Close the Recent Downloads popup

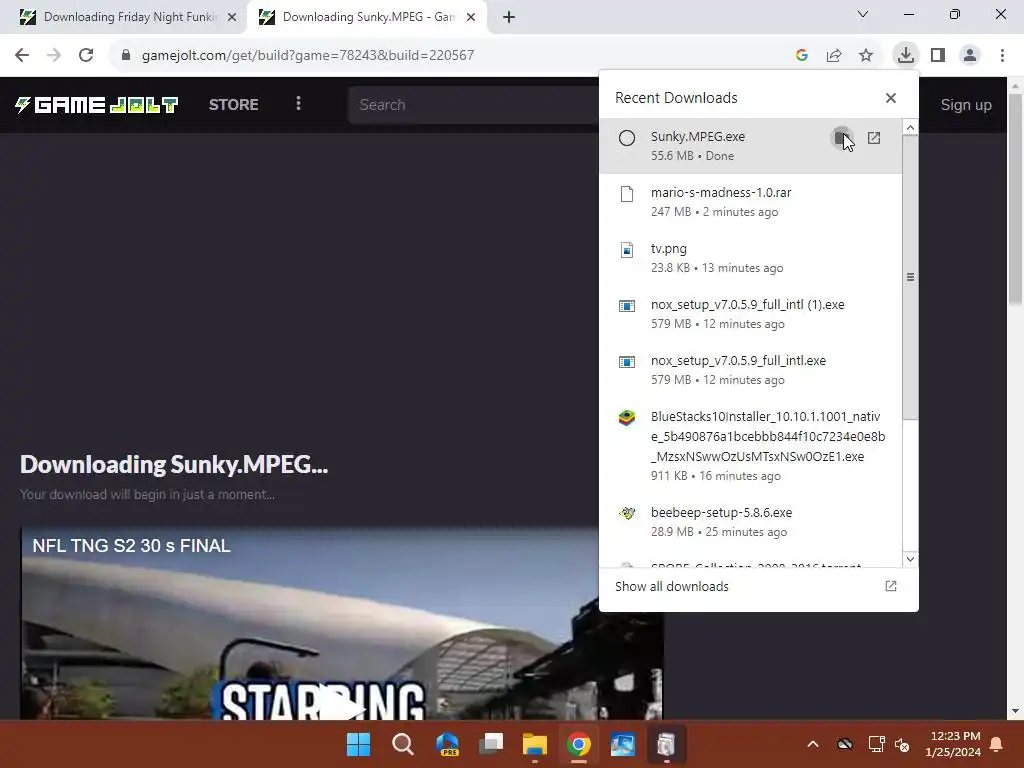[891, 98]
